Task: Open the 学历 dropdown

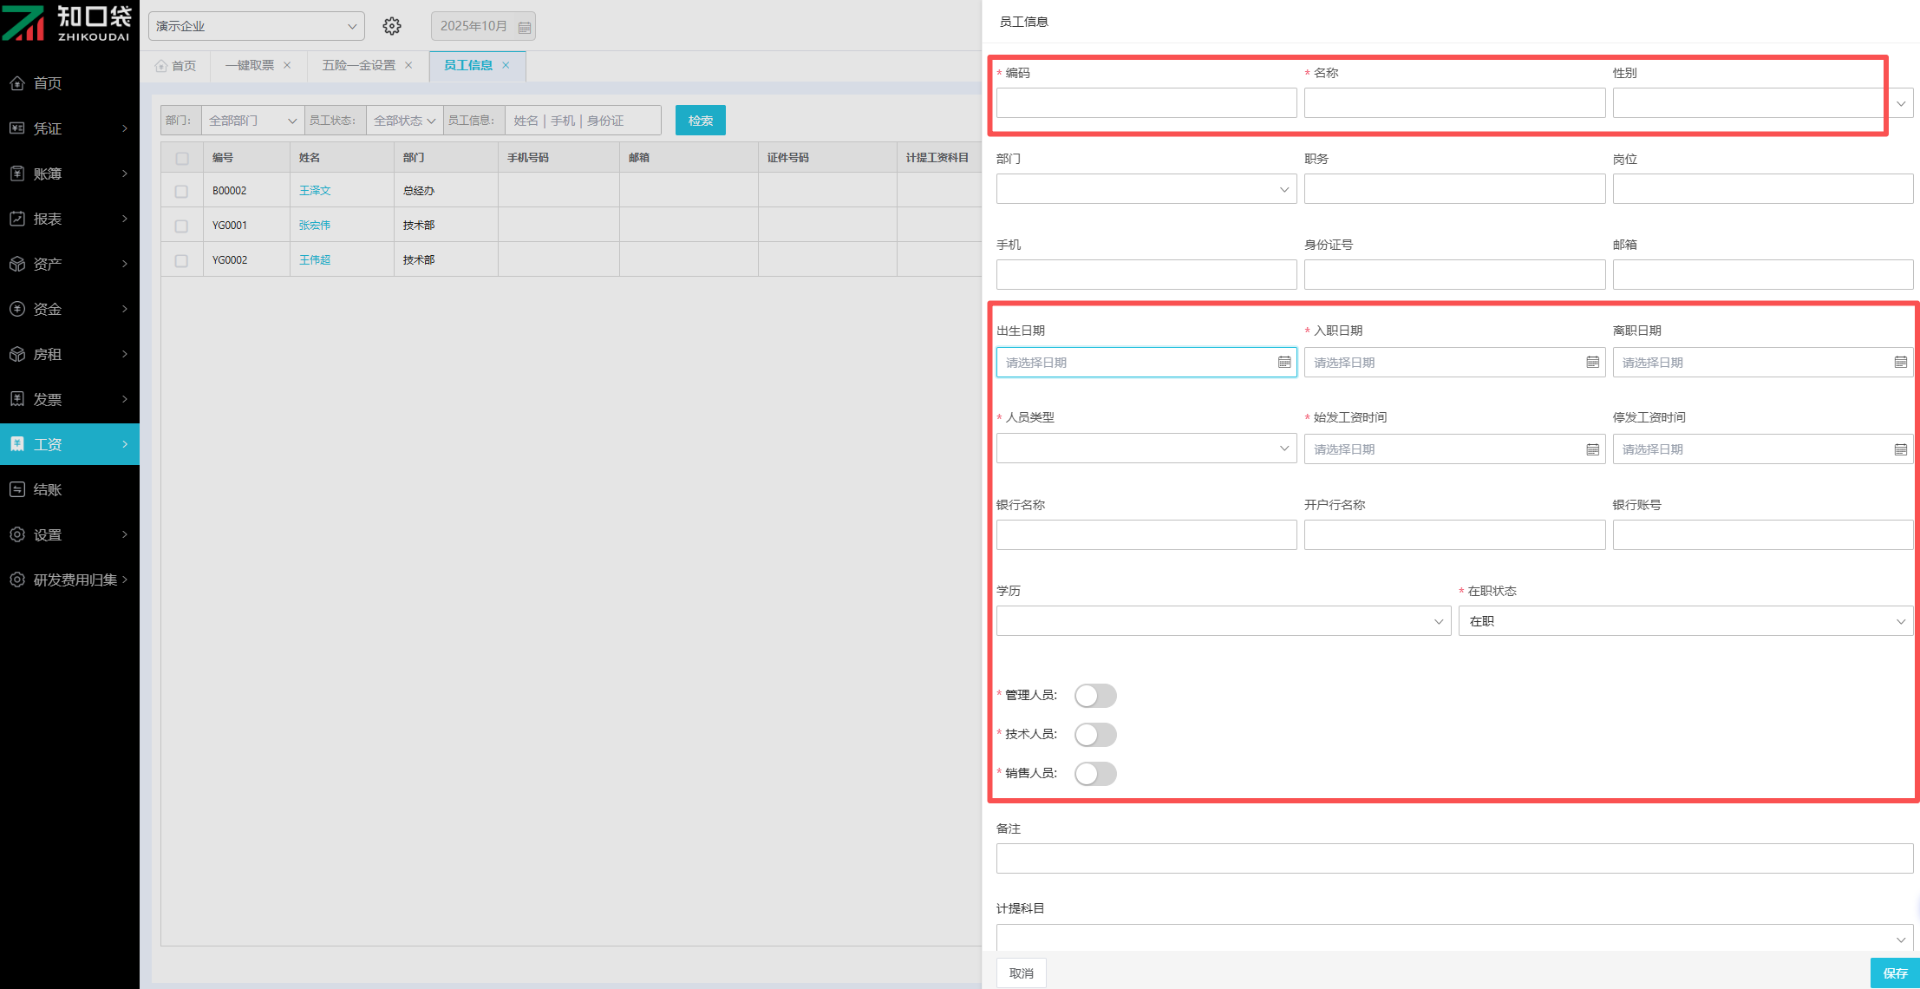Action: coord(1222,621)
